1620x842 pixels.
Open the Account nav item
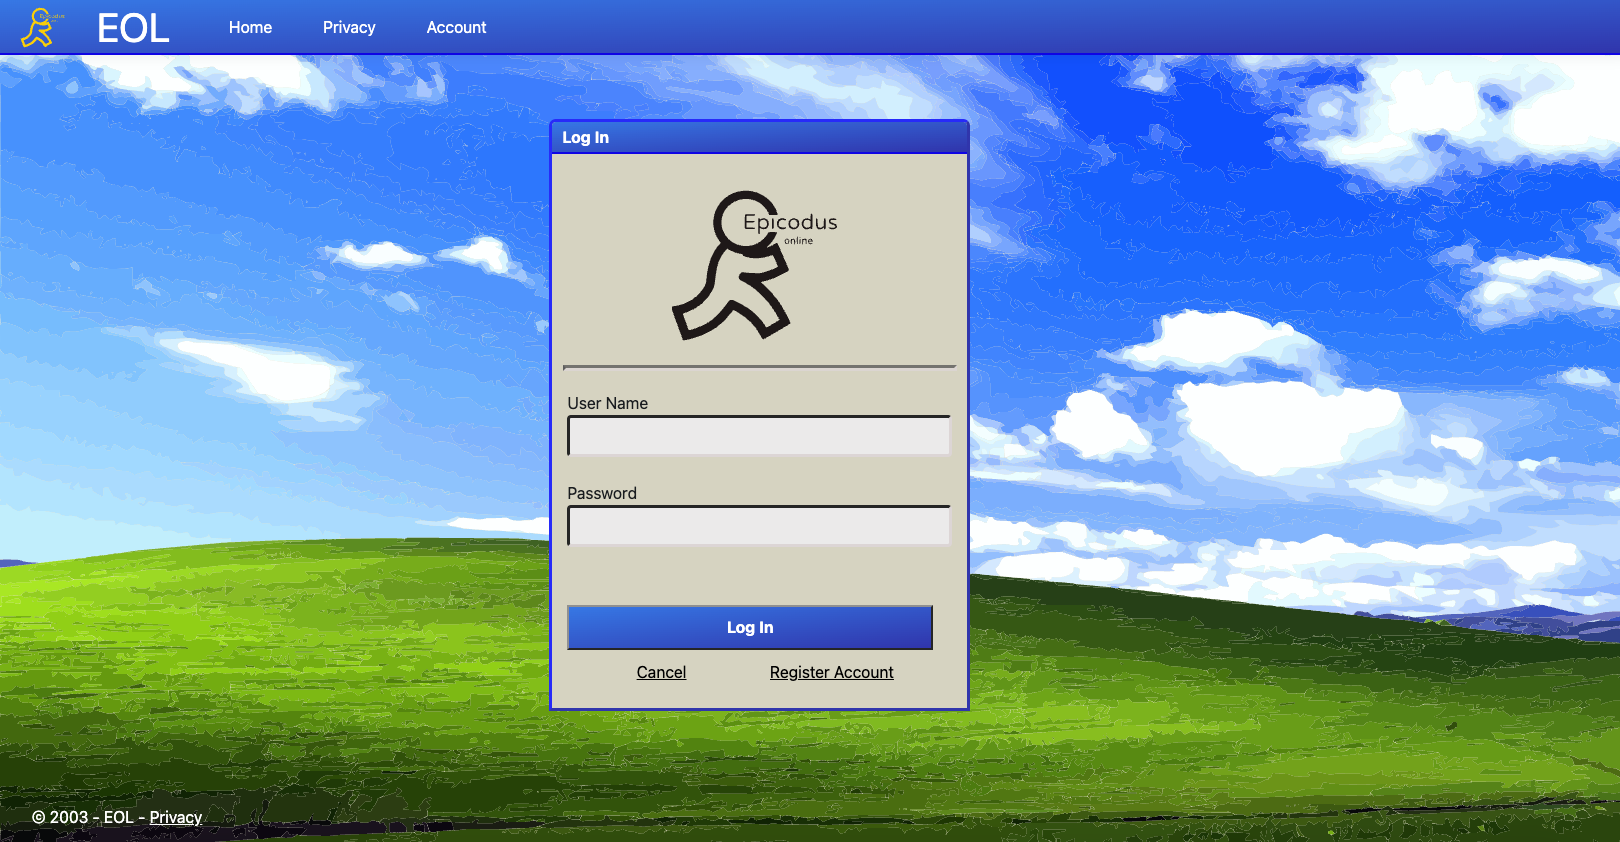[456, 28]
